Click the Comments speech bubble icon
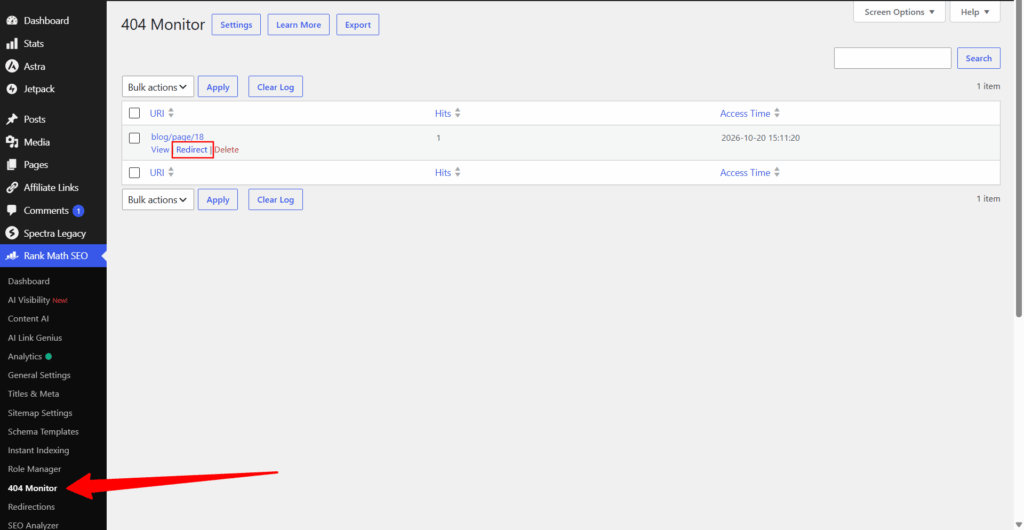This screenshot has height=530, width=1024. coord(12,211)
